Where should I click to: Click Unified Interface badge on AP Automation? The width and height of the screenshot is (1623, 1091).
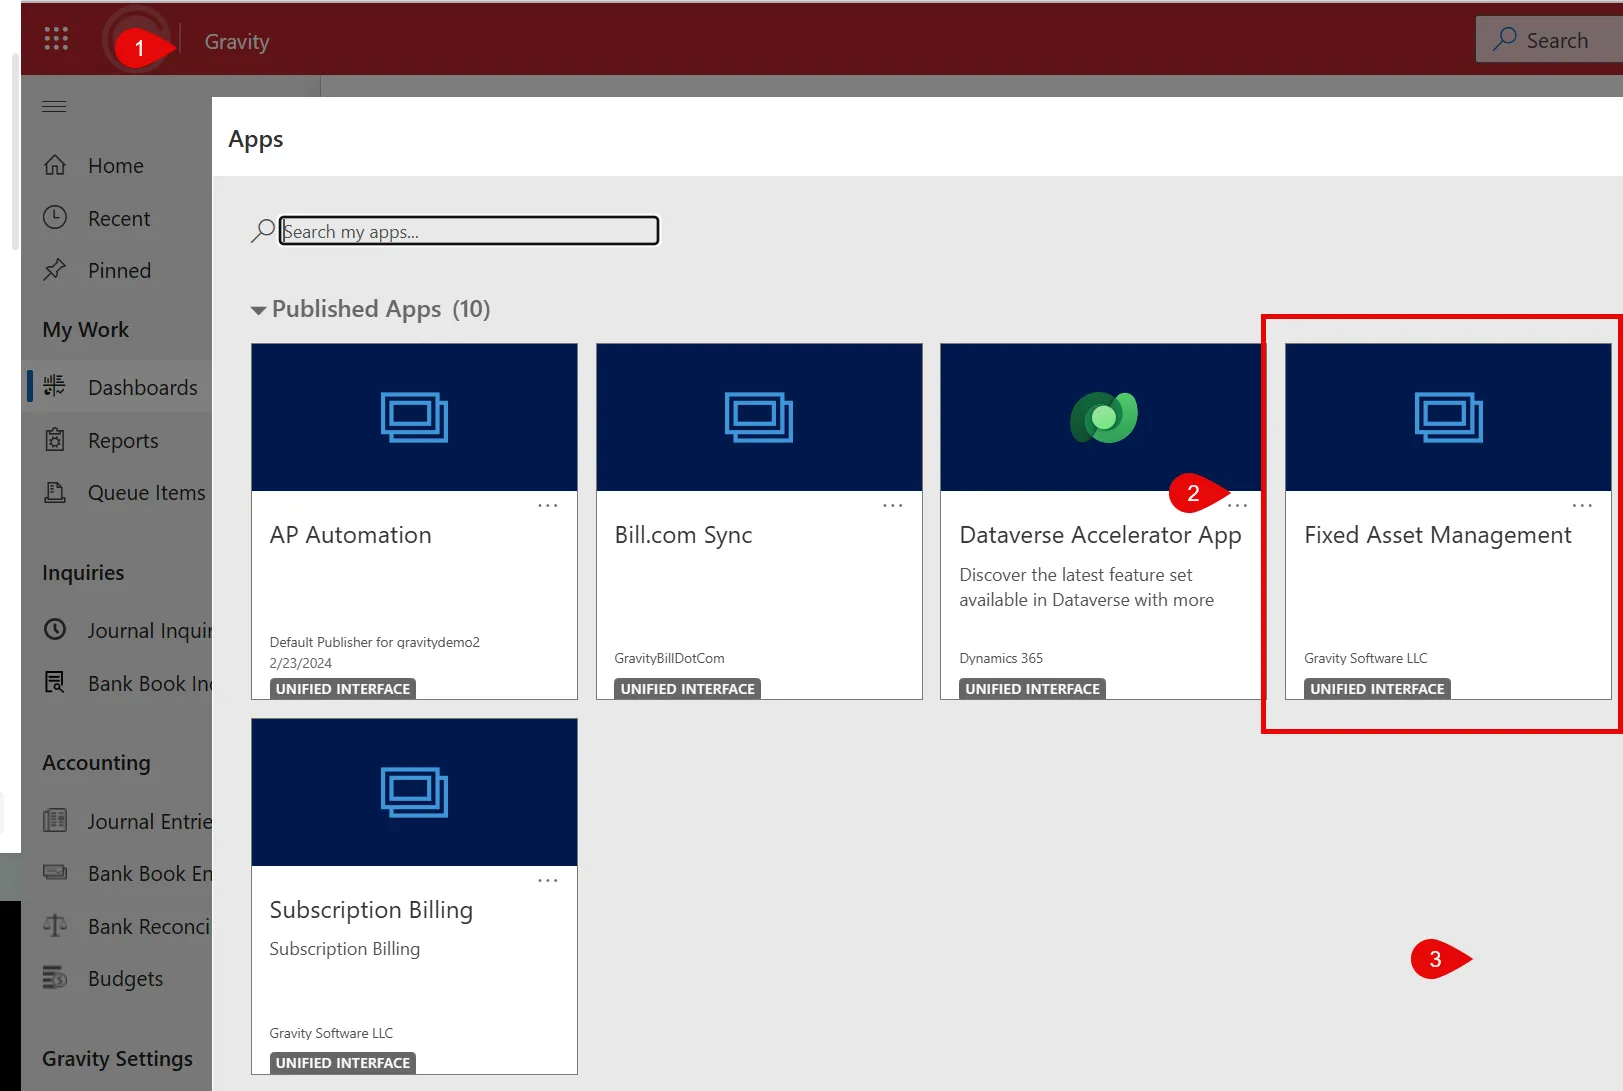[x=343, y=689]
